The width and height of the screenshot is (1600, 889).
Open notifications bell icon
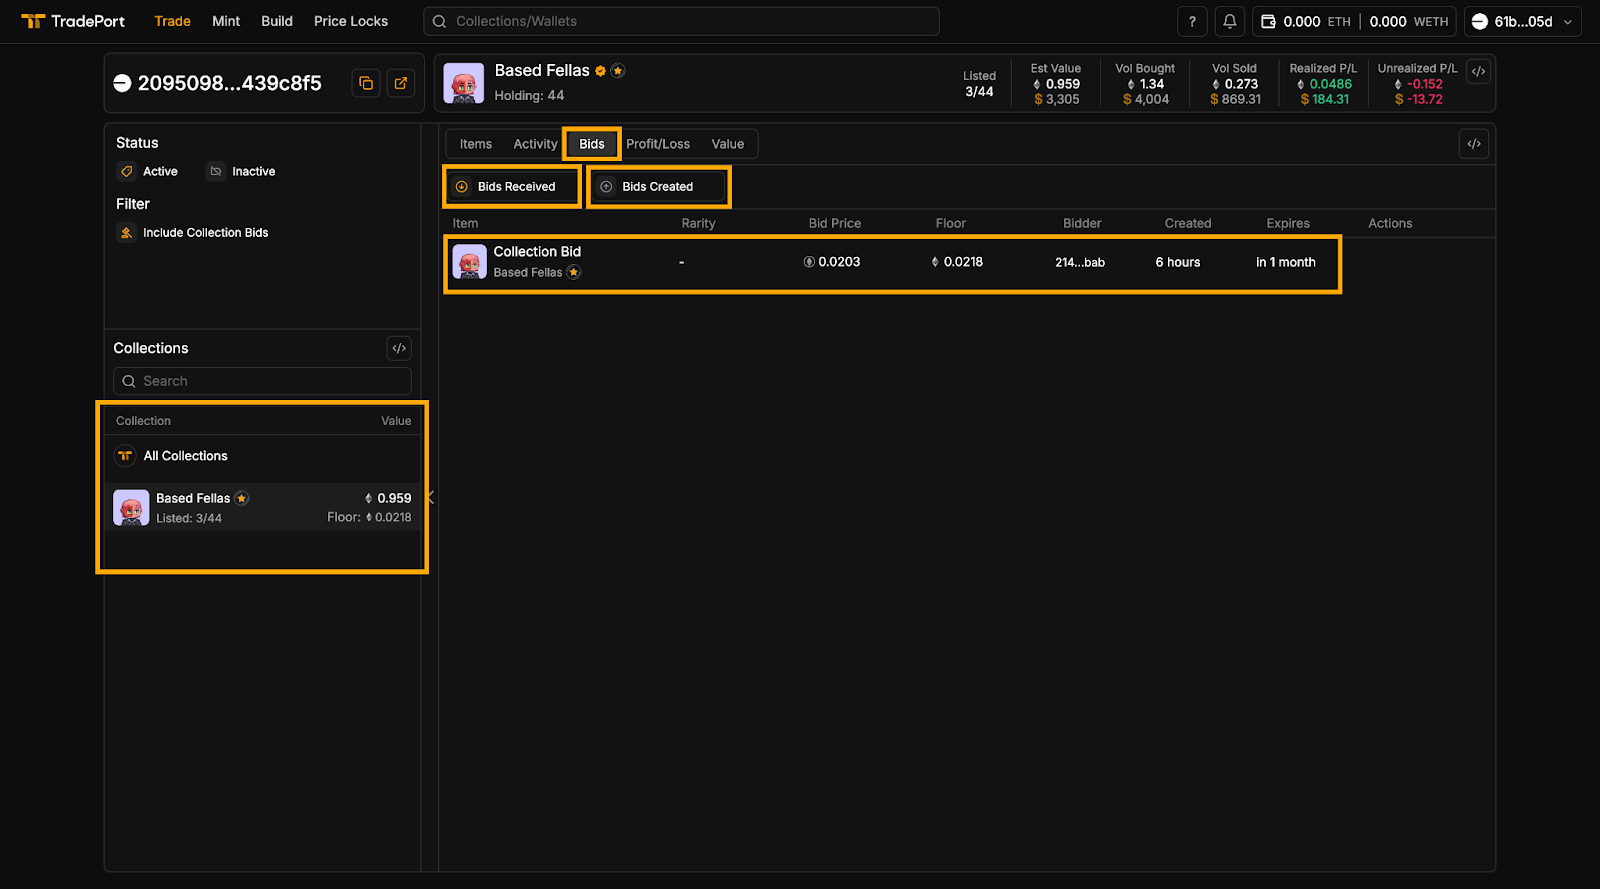tap(1230, 21)
